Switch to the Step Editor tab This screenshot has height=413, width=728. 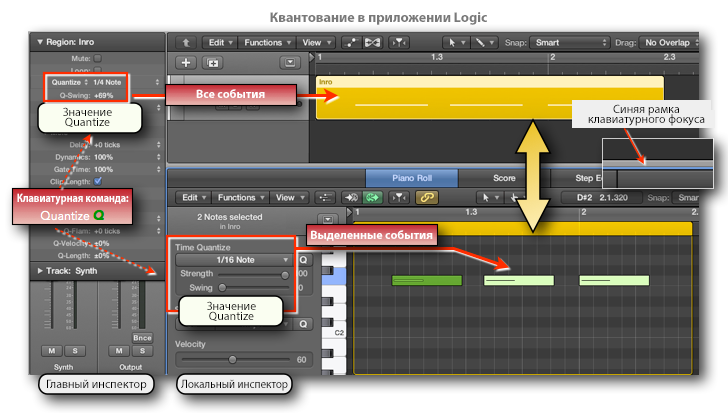click(587, 178)
